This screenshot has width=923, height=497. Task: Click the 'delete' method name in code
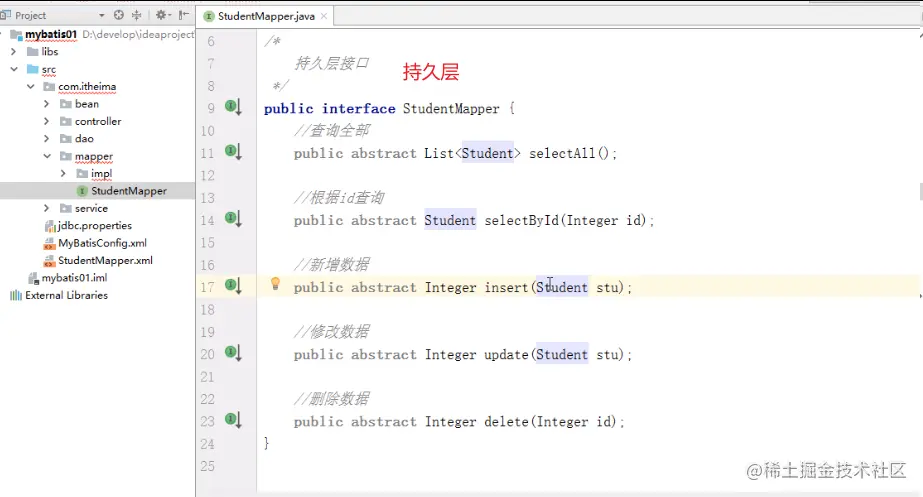click(x=506, y=422)
